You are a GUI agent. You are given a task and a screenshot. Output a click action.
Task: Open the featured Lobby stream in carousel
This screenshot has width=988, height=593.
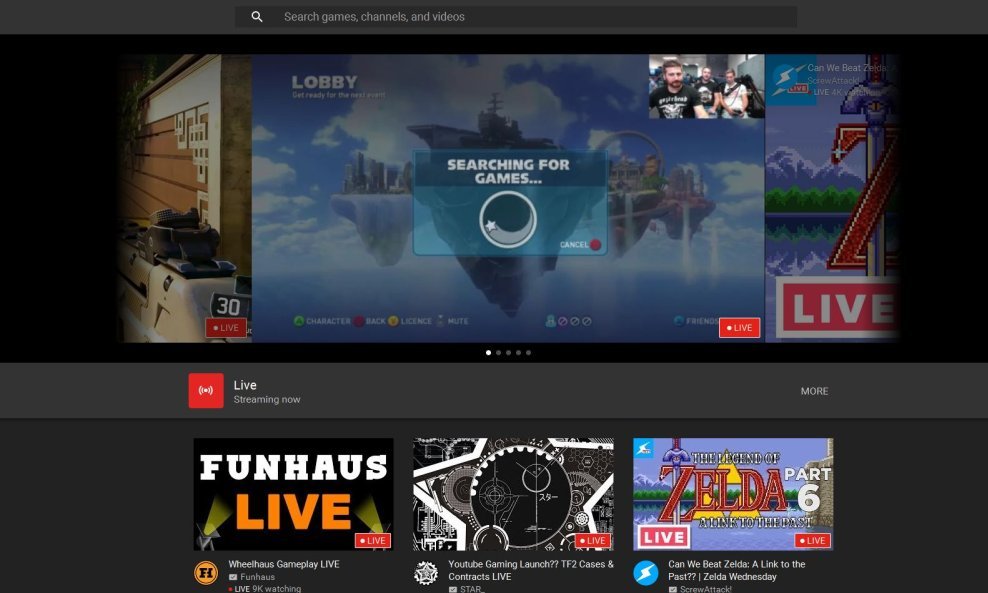508,198
